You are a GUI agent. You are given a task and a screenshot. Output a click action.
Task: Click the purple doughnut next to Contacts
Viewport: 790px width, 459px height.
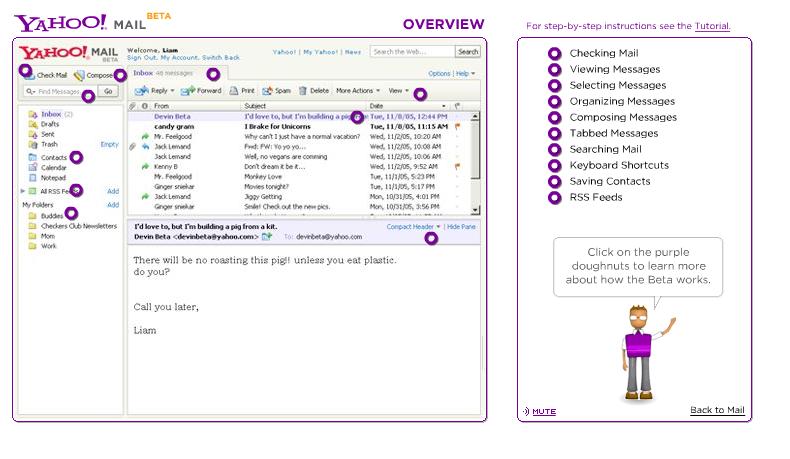(x=76, y=158)
